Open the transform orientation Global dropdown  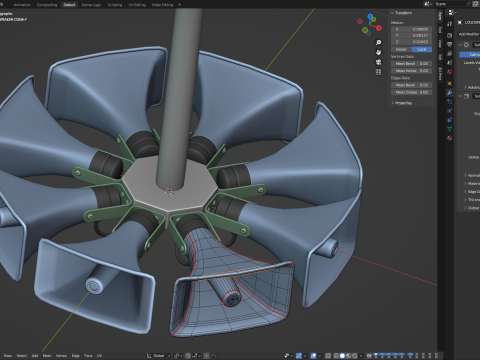pos(158,356)
